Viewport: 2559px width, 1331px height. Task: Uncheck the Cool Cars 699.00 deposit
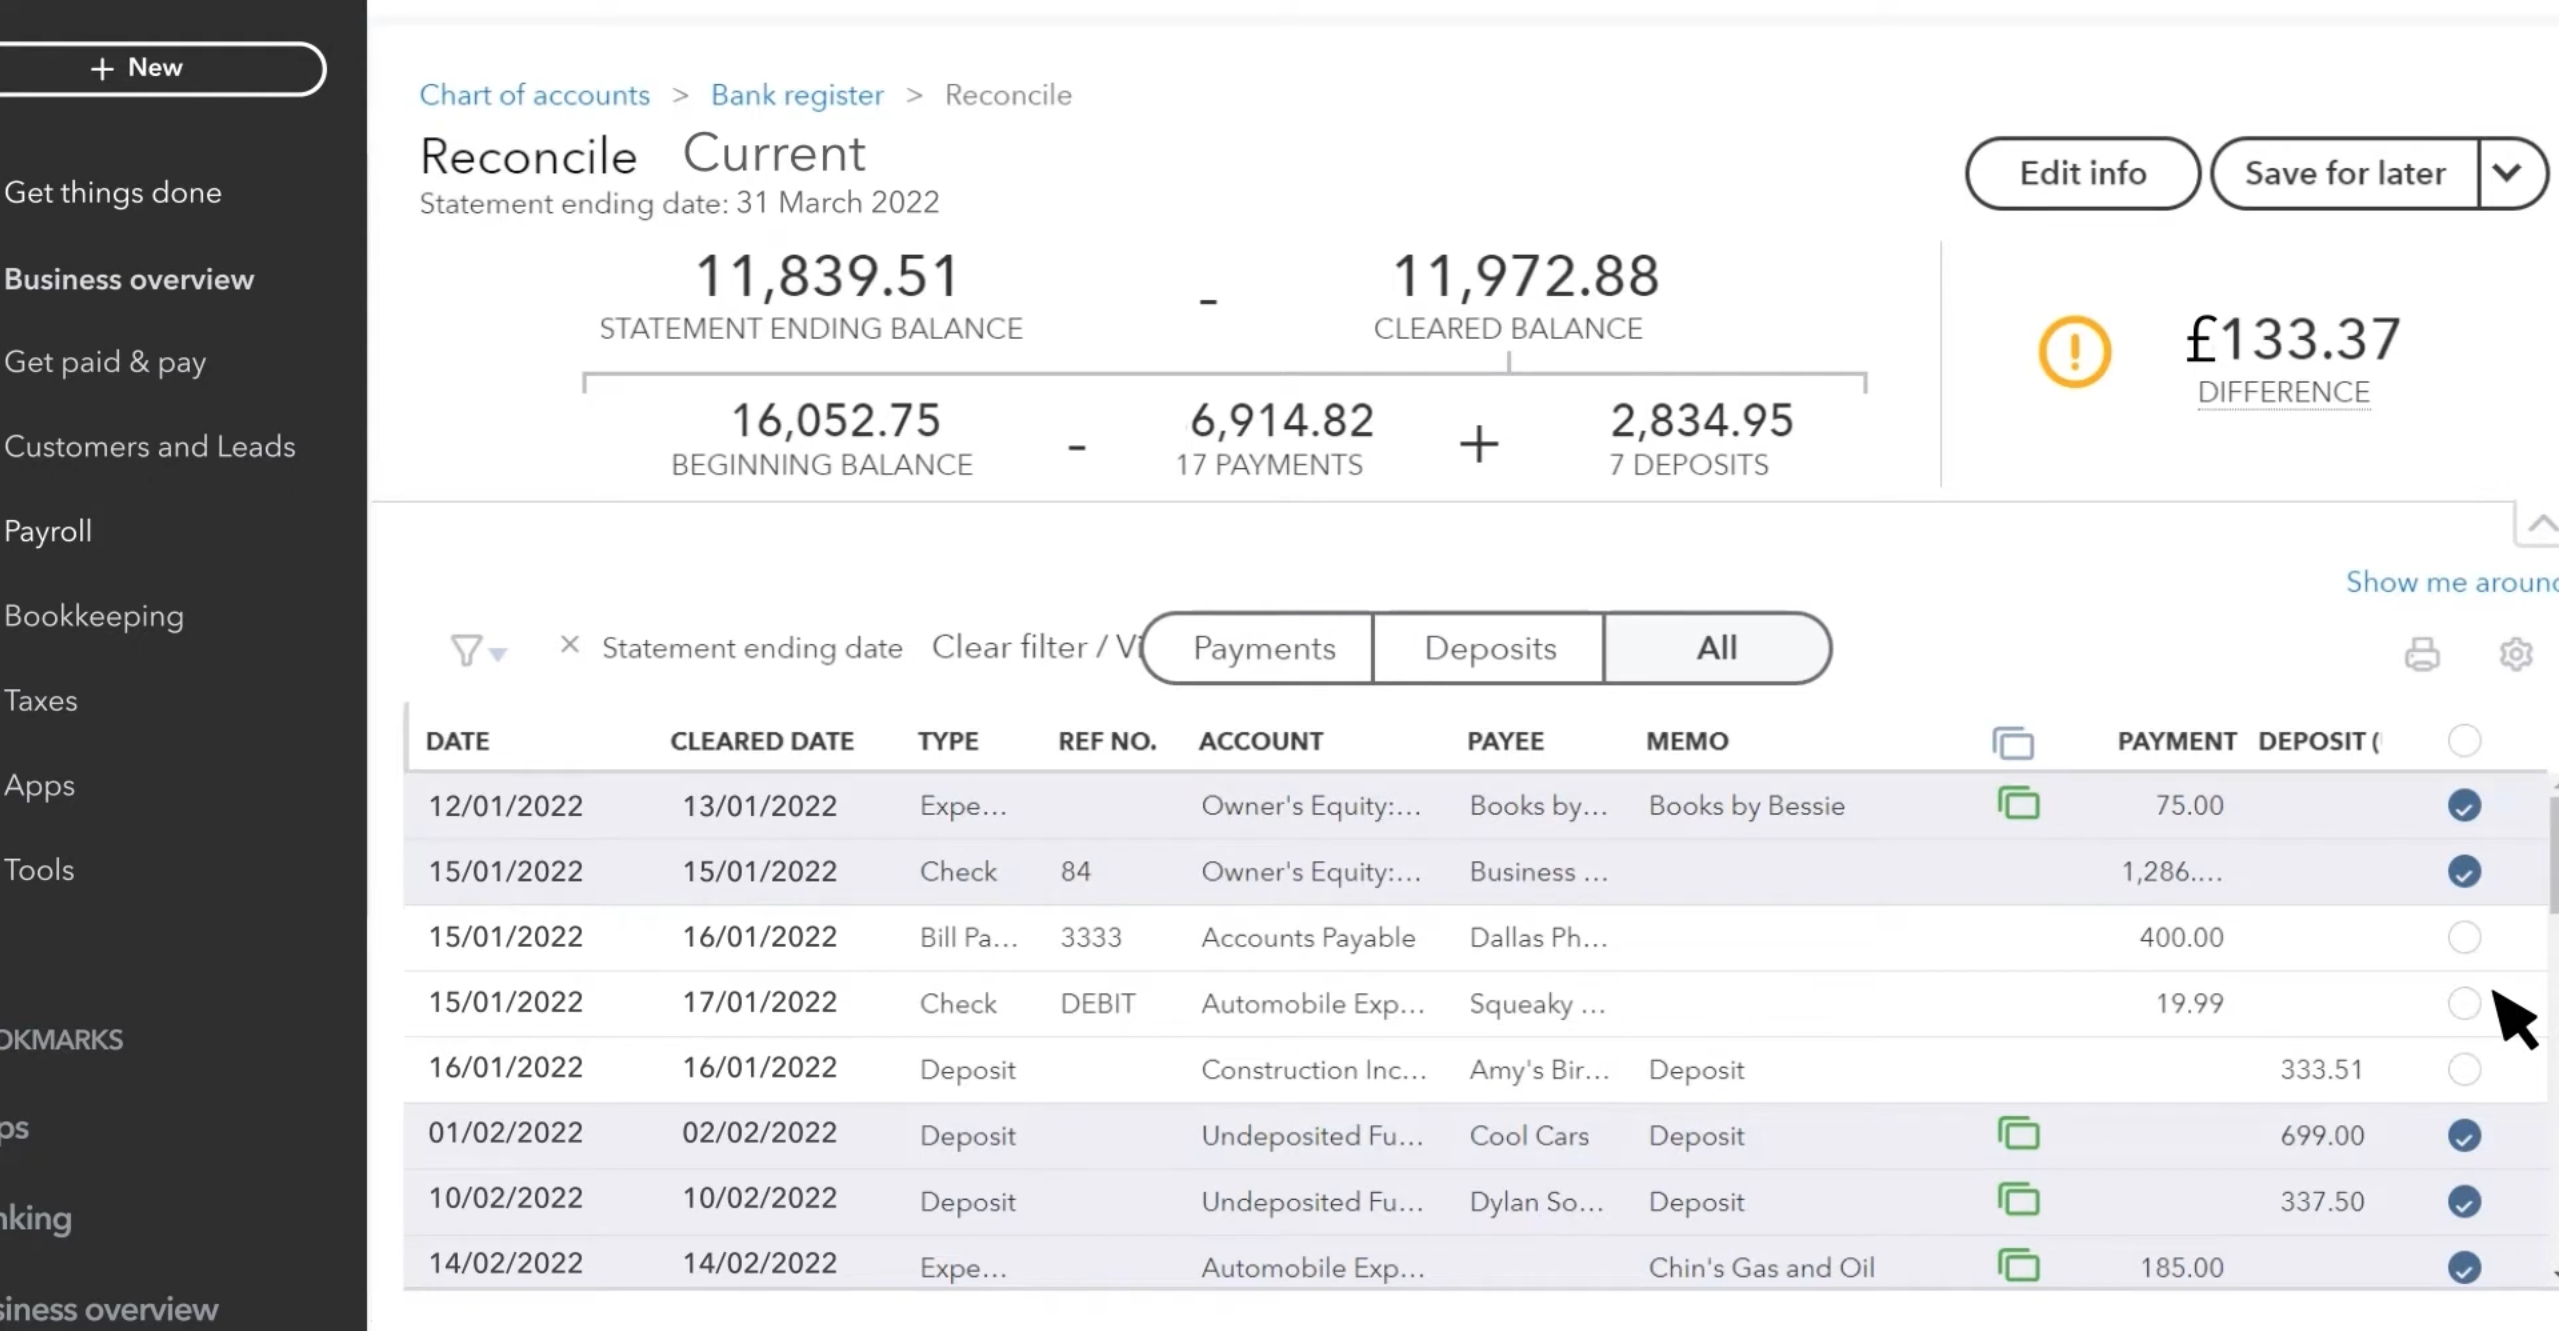click(2464, 1135)
